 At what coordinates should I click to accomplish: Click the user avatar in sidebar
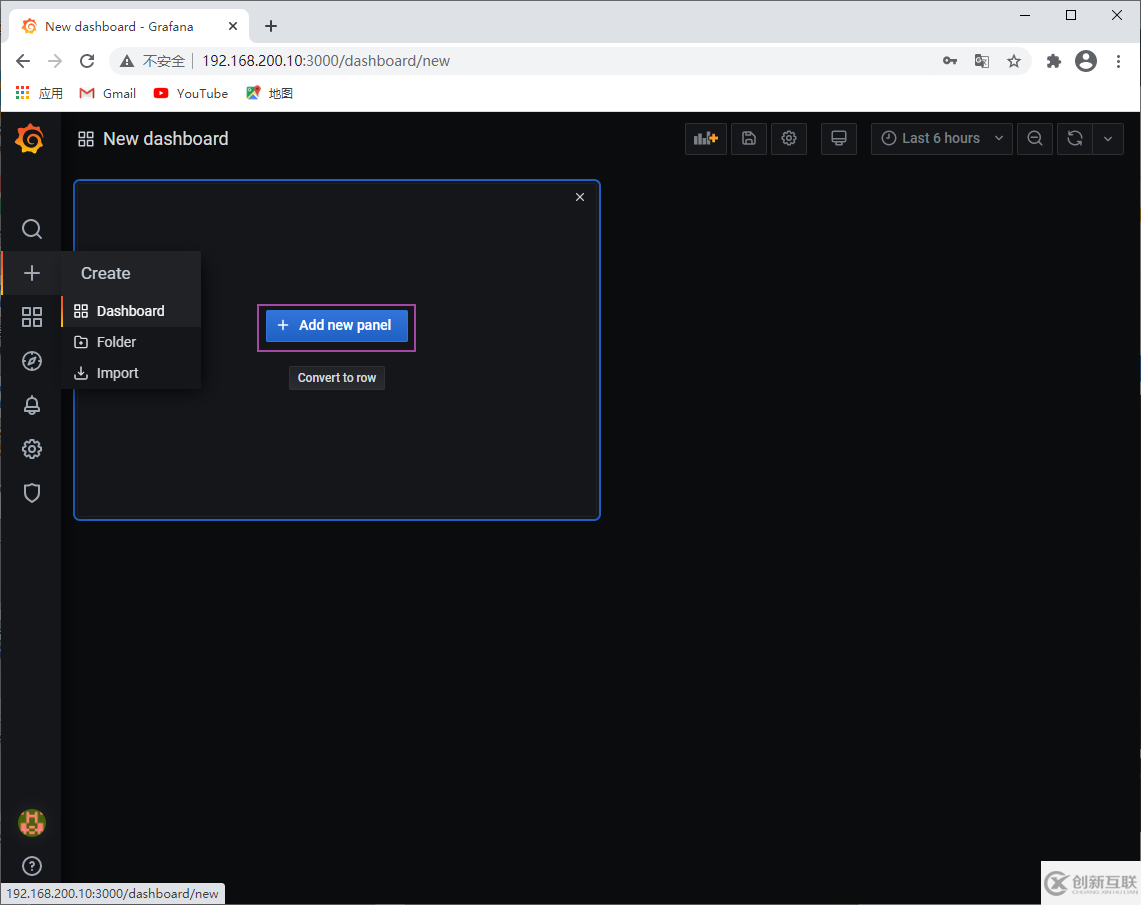[31, 823]
